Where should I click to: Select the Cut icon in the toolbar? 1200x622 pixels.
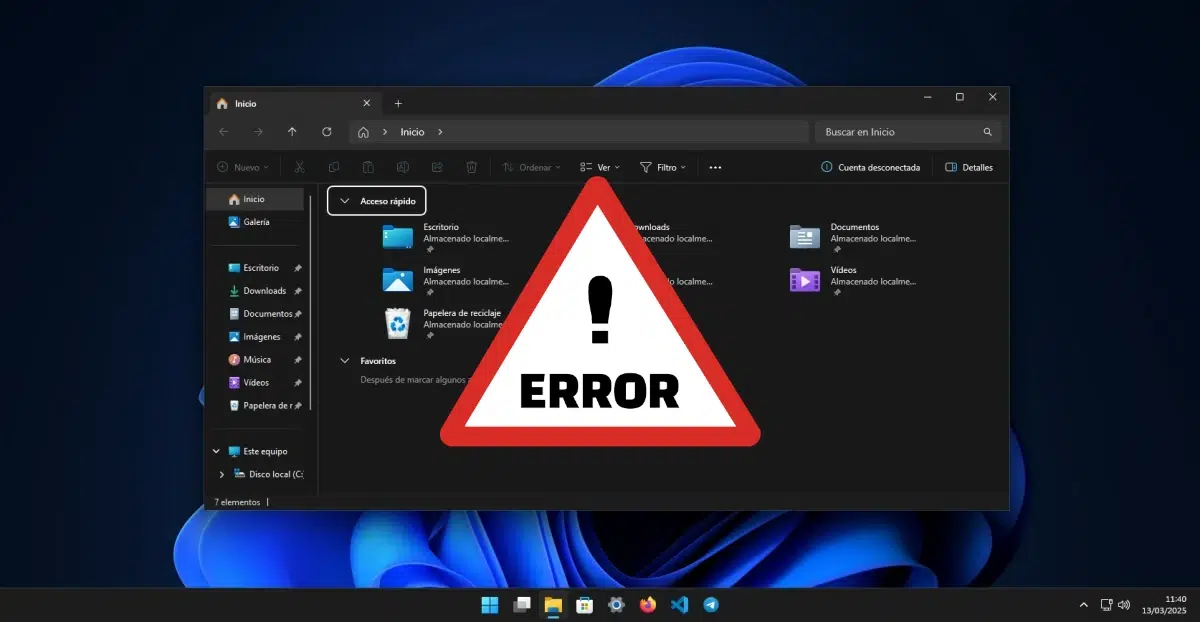click(300, 167)
